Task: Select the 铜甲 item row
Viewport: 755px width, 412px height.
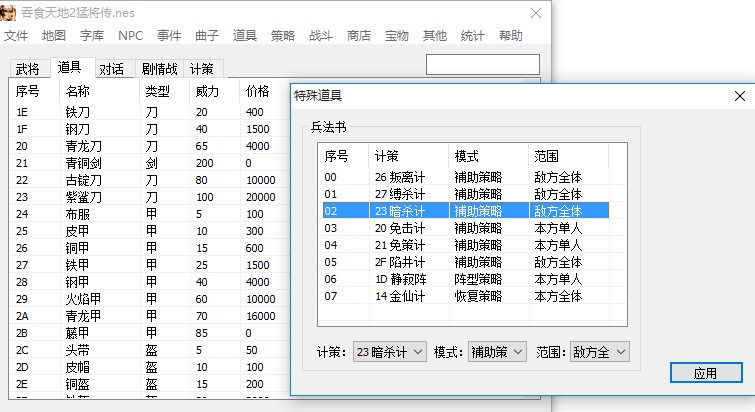Action: 150,248
